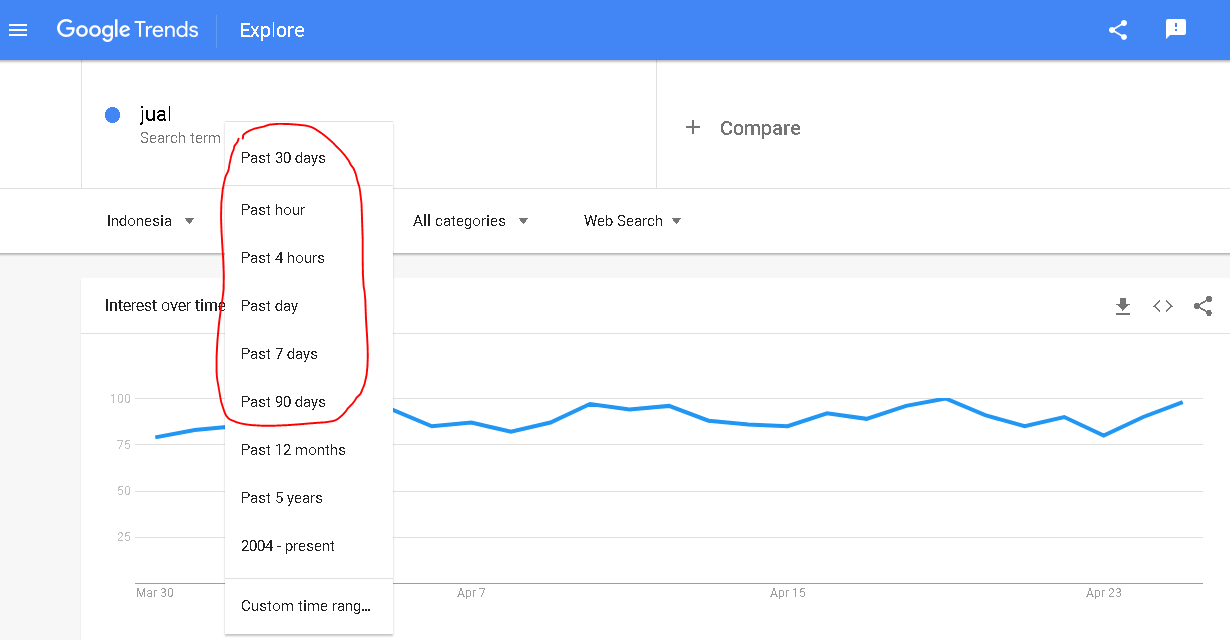1230x640 pixels.
Task: Click the jual search term field
Action: pos(156,115)
